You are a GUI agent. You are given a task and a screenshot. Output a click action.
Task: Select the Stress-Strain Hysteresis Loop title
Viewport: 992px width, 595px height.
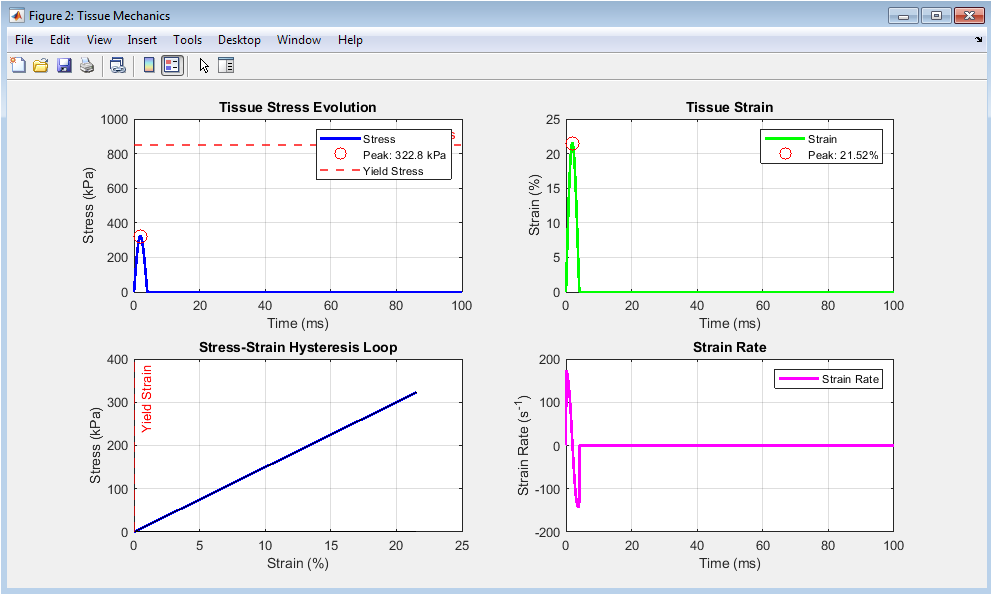(298, 347)
